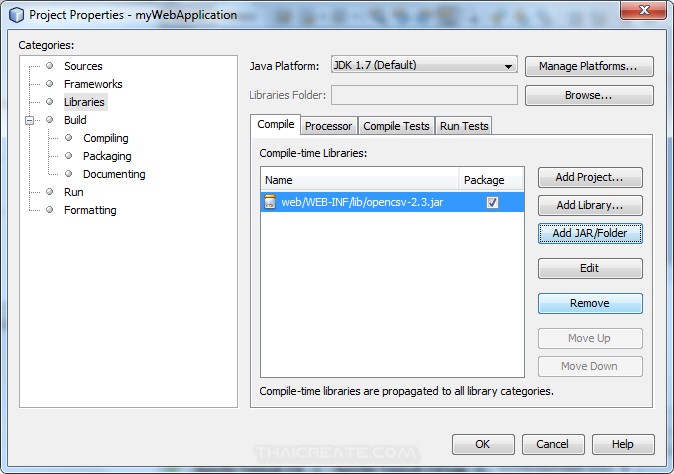This screenshot has width=674, height=474.
Task: Select the Sources category
Action: coord(83,66)
